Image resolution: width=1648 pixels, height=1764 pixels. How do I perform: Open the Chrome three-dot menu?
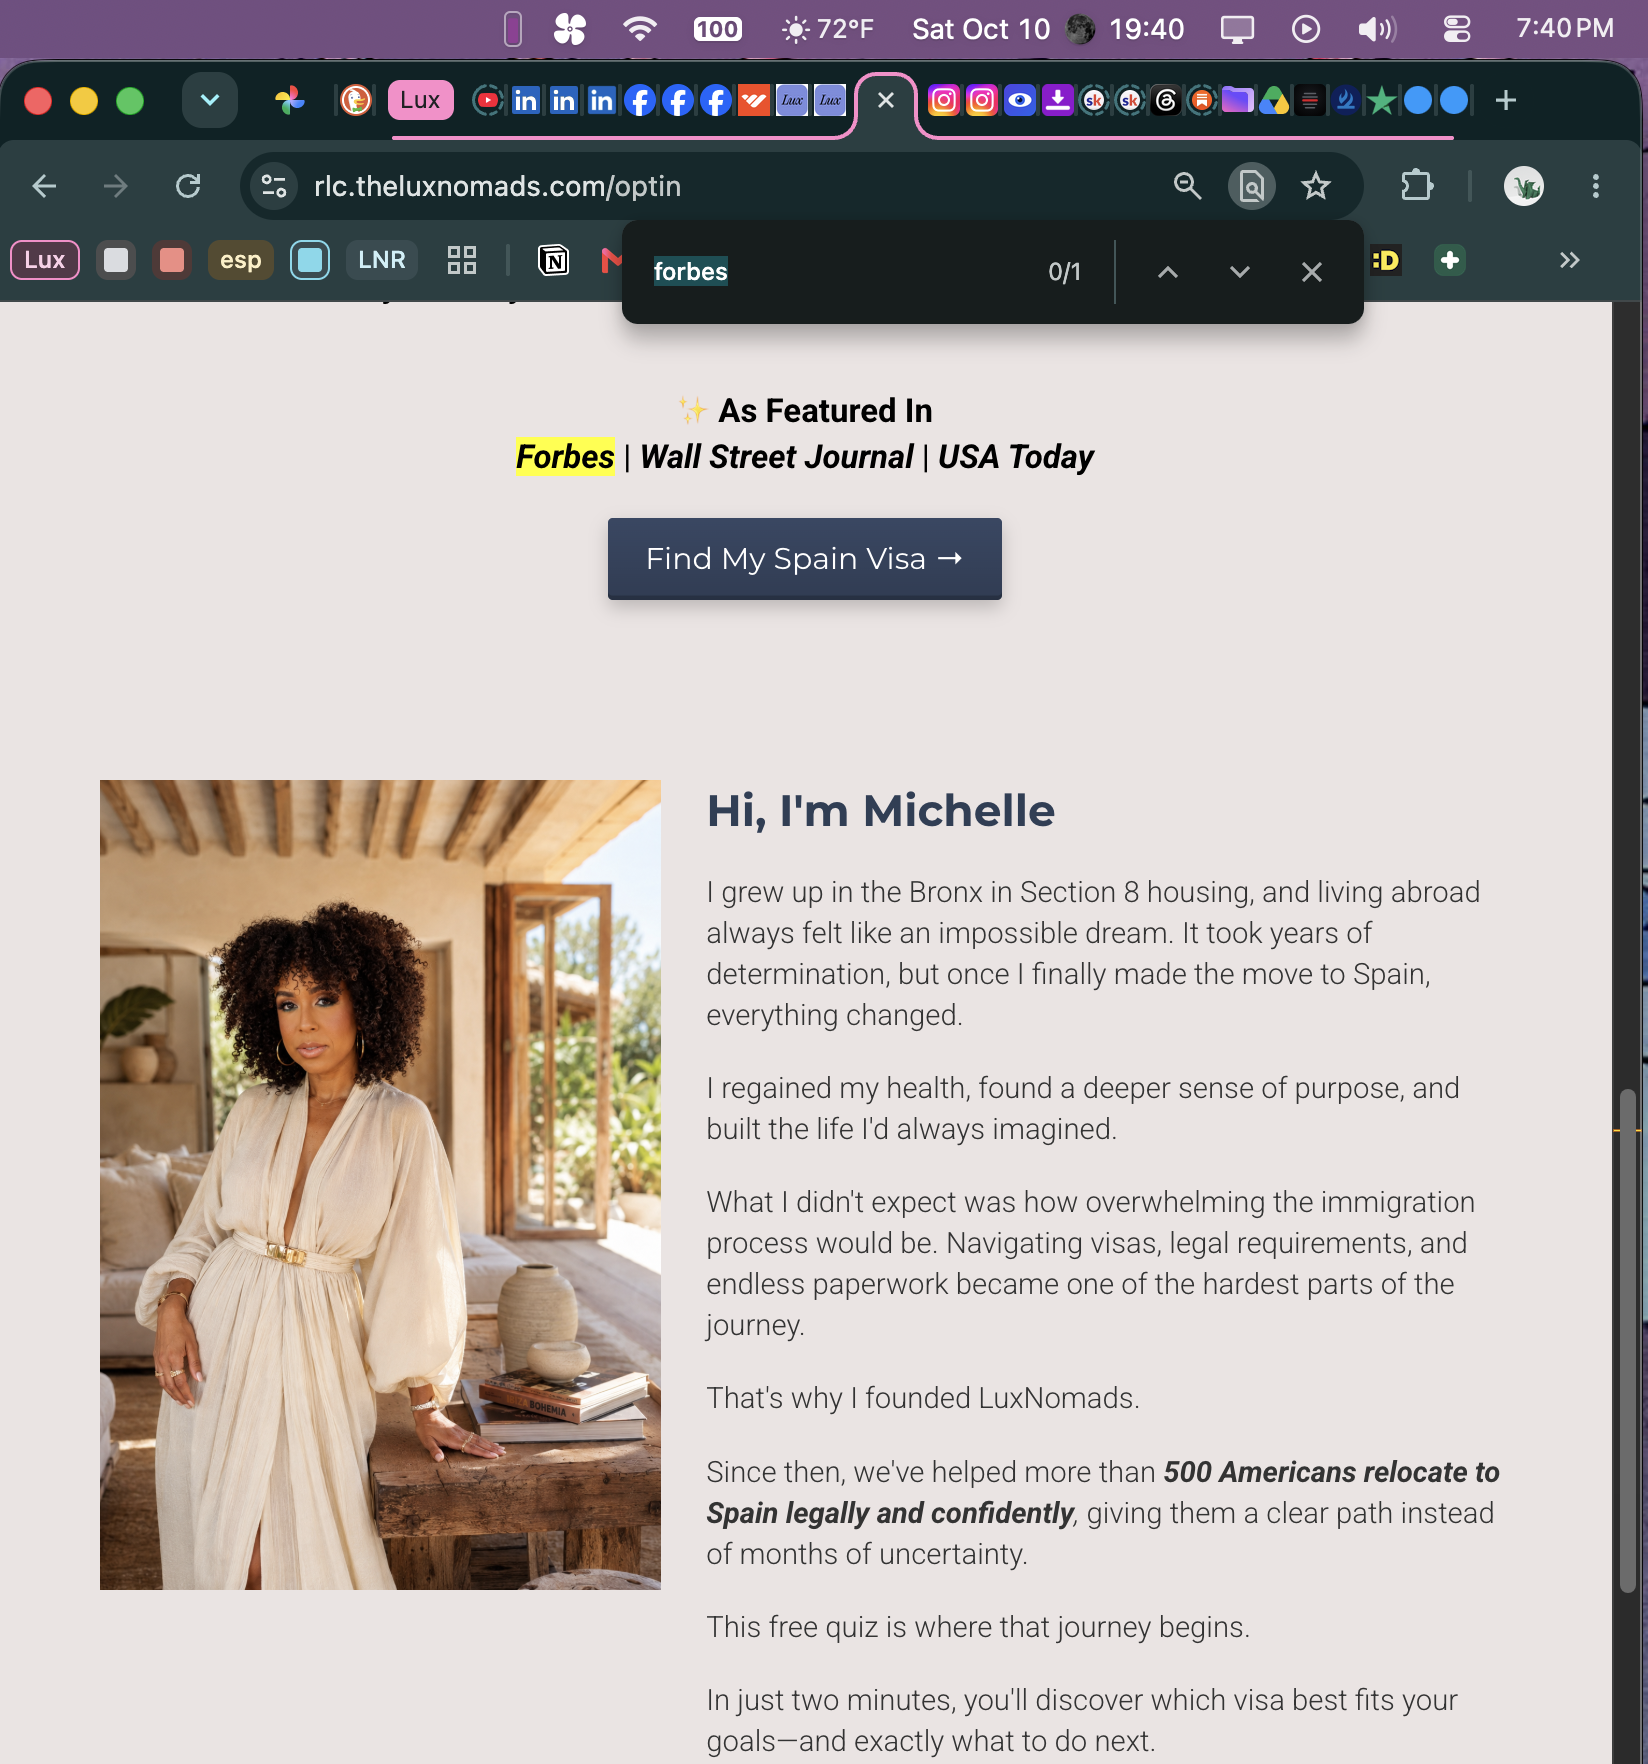pos(1596,186)
